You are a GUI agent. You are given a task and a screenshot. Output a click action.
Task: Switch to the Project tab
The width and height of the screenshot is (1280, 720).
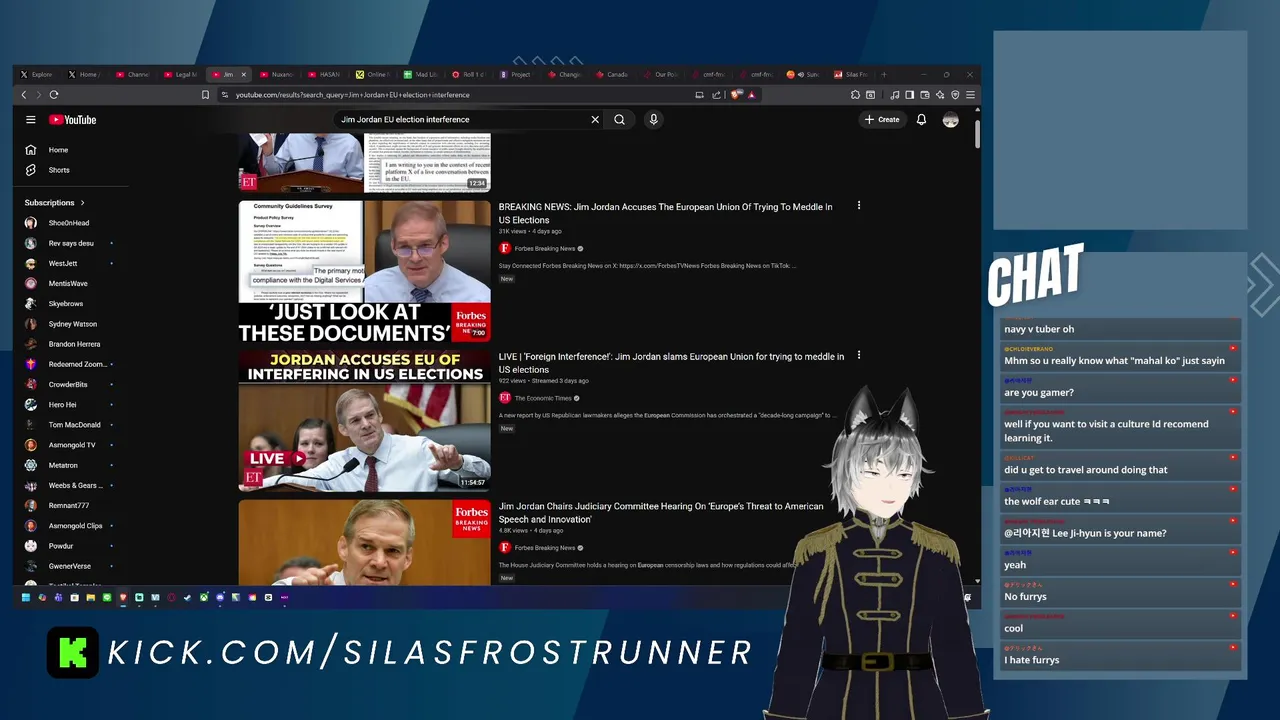(x=516, y=75)
